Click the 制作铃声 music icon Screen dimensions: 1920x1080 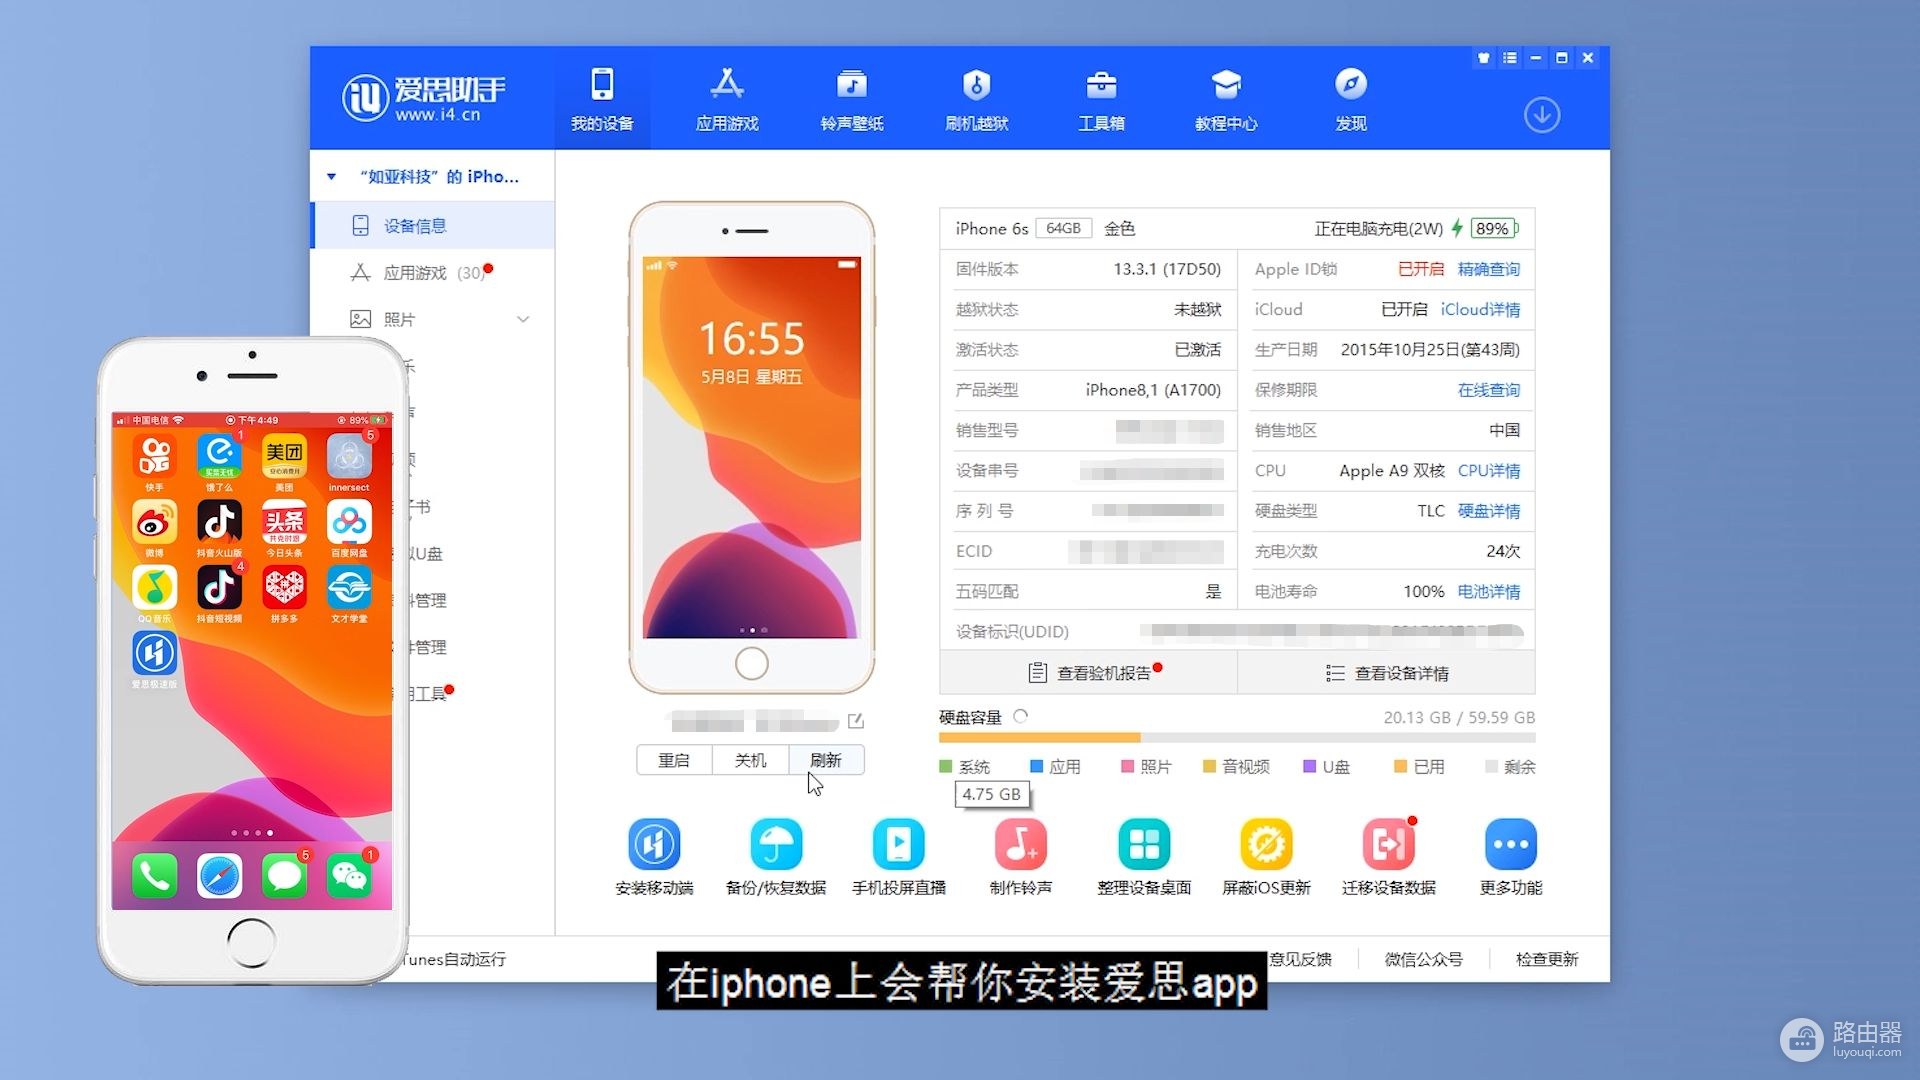tap(1020, 845)
